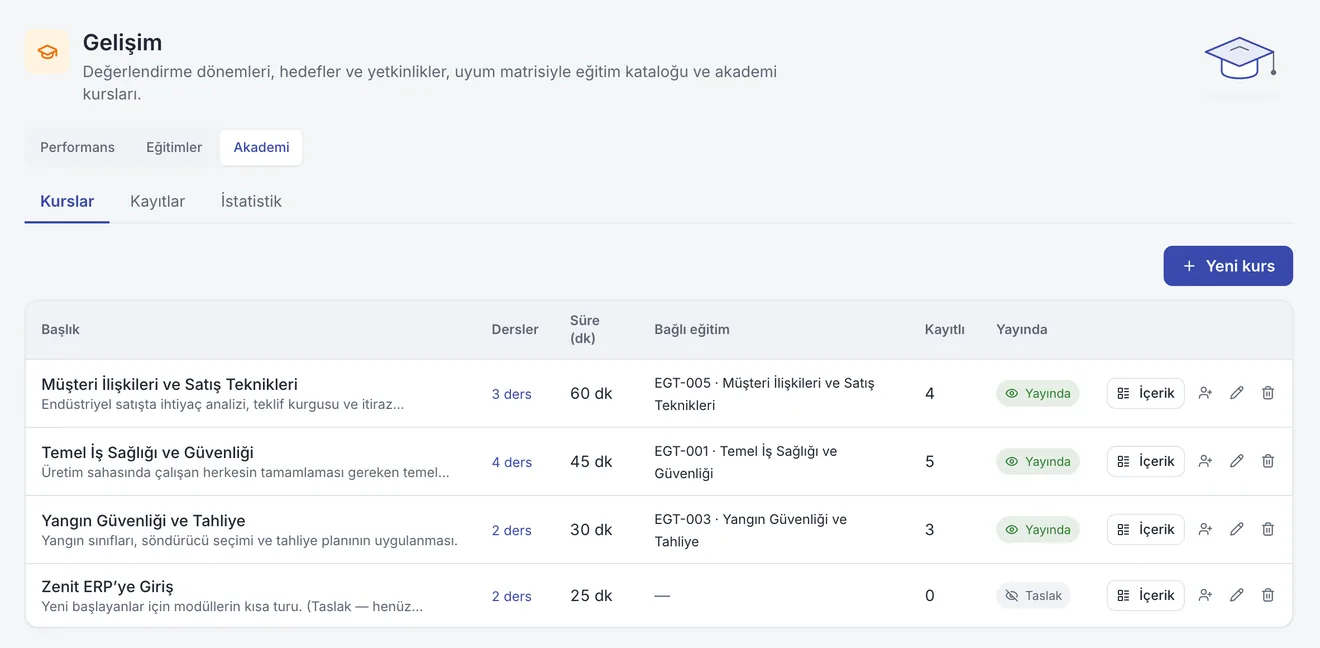Enroll user icon for Temel İş Sağlığı course

click(x=1205, y=461)
